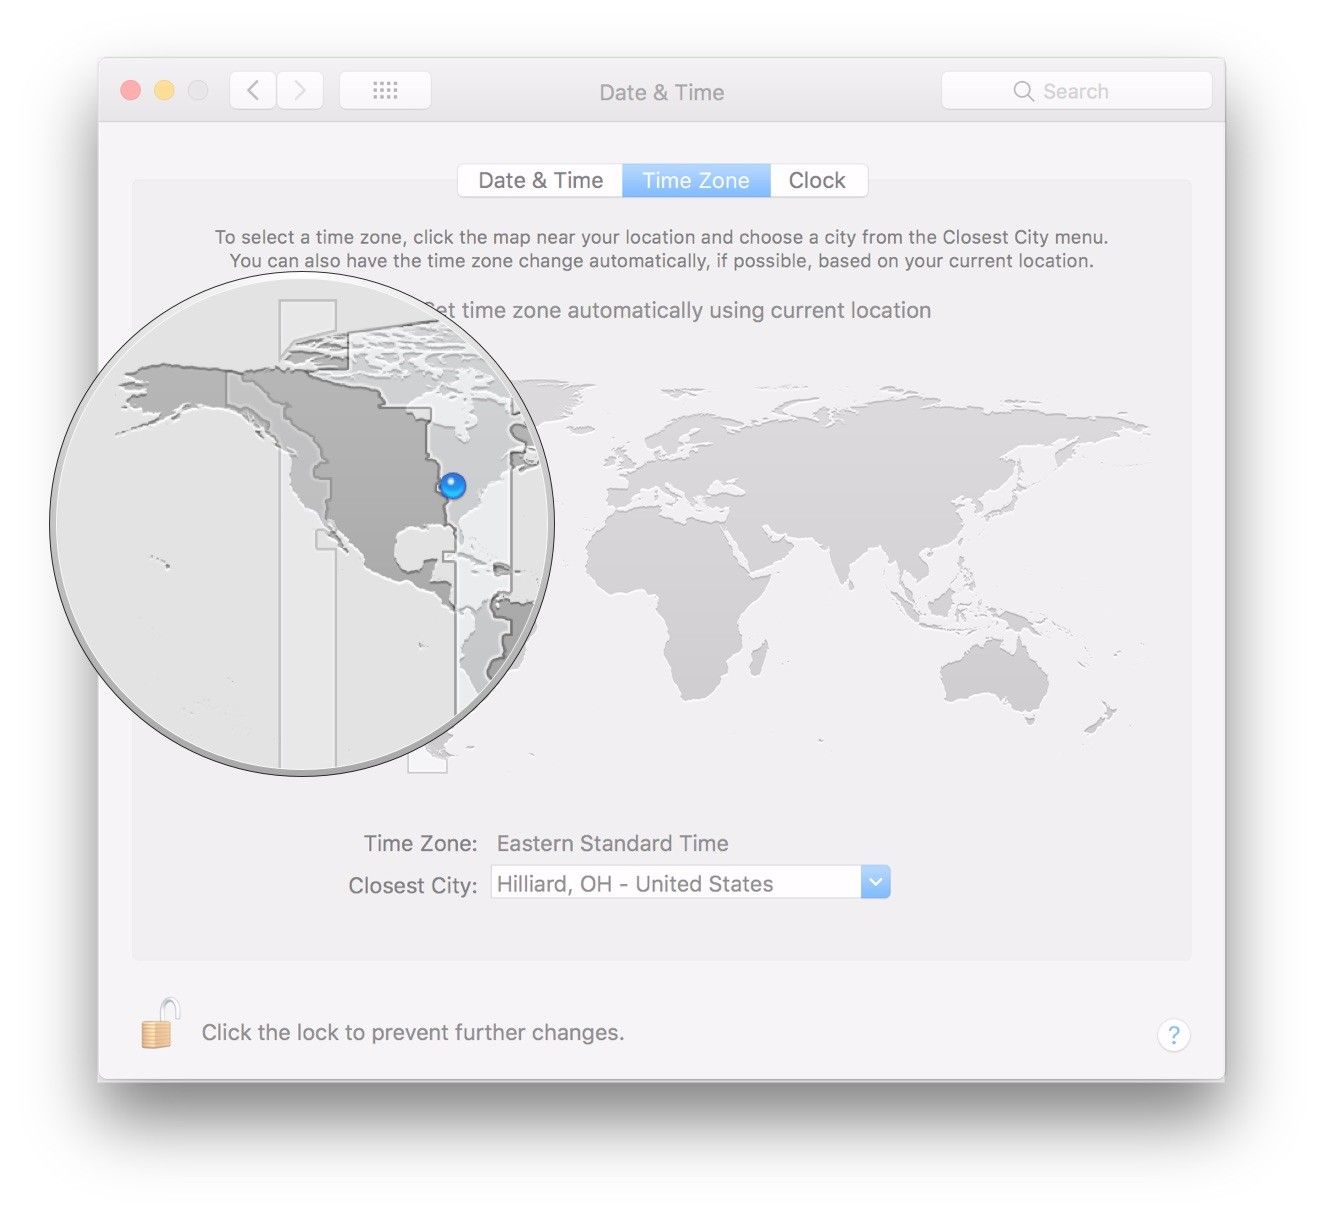
Task: Select the Time Zone tab
Action: pyautogui.click(x=696, y=181)
